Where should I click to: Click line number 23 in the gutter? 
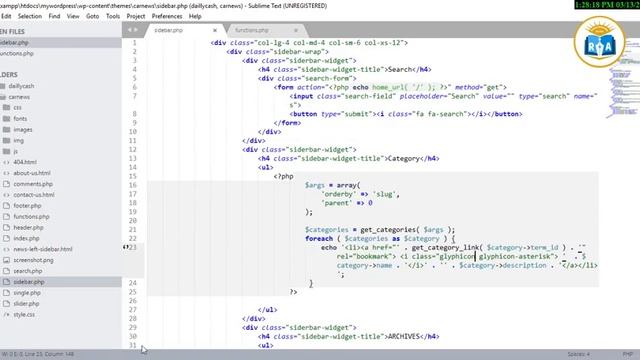pyautogui.click(x=133, y=247)
